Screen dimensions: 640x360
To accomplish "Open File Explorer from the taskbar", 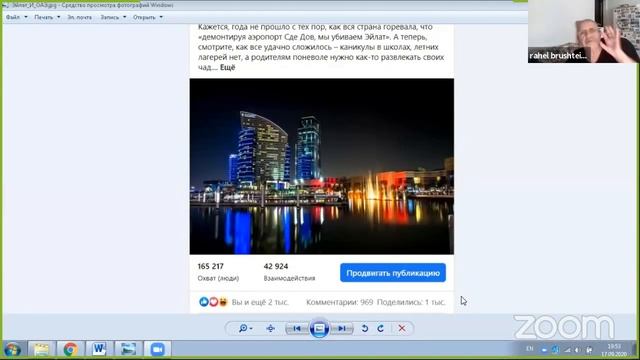I will point(41,349).
